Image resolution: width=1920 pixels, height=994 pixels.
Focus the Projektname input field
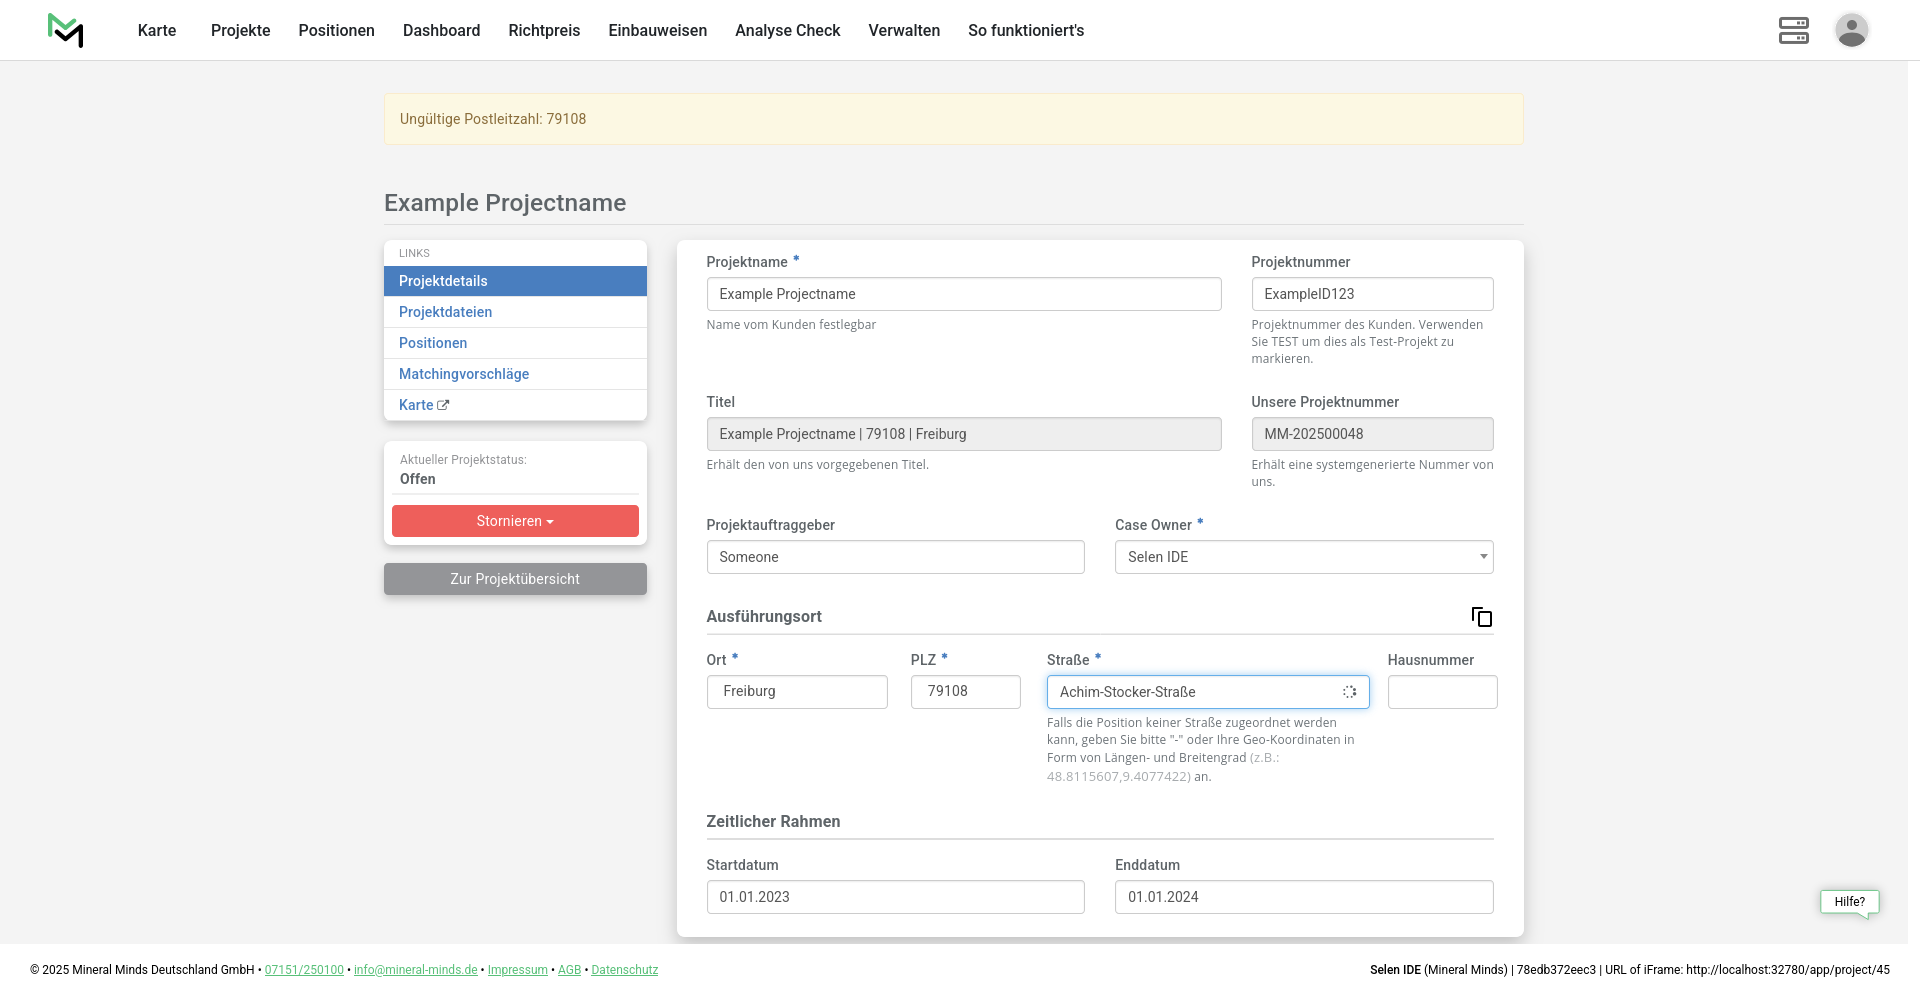click(x=963, y=294)
